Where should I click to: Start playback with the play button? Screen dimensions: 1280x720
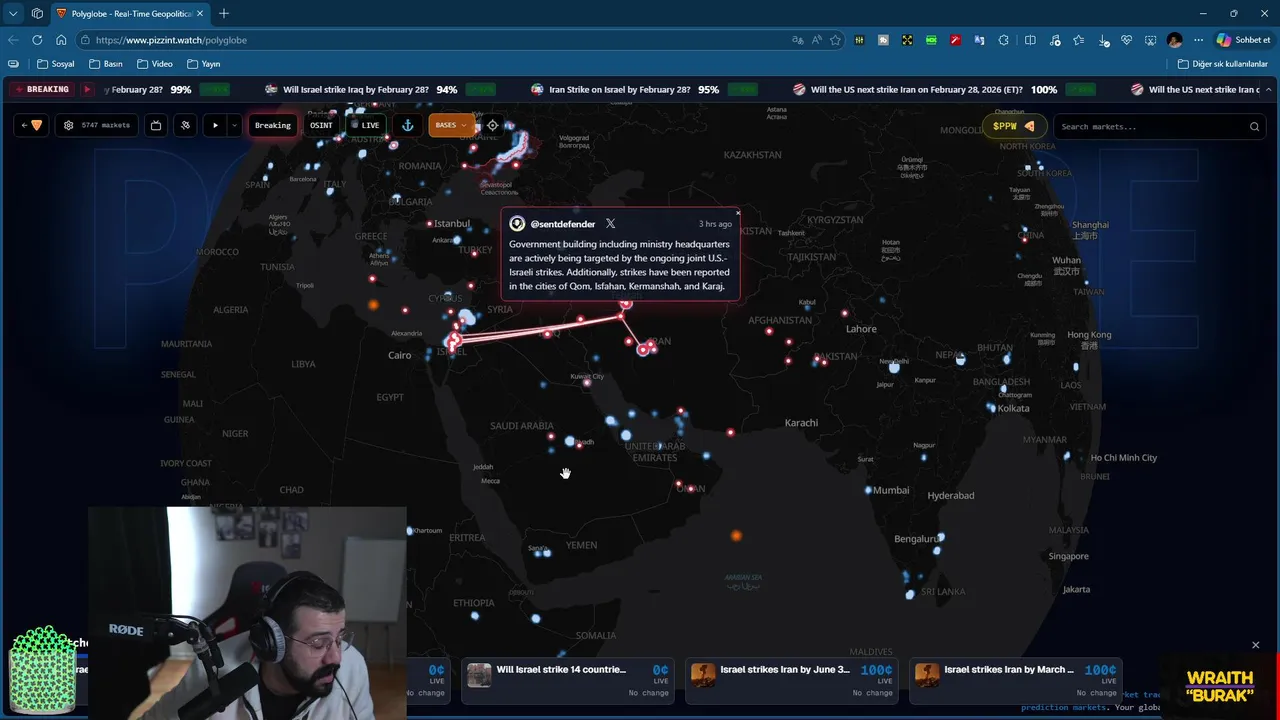click(x=215, y=126)
